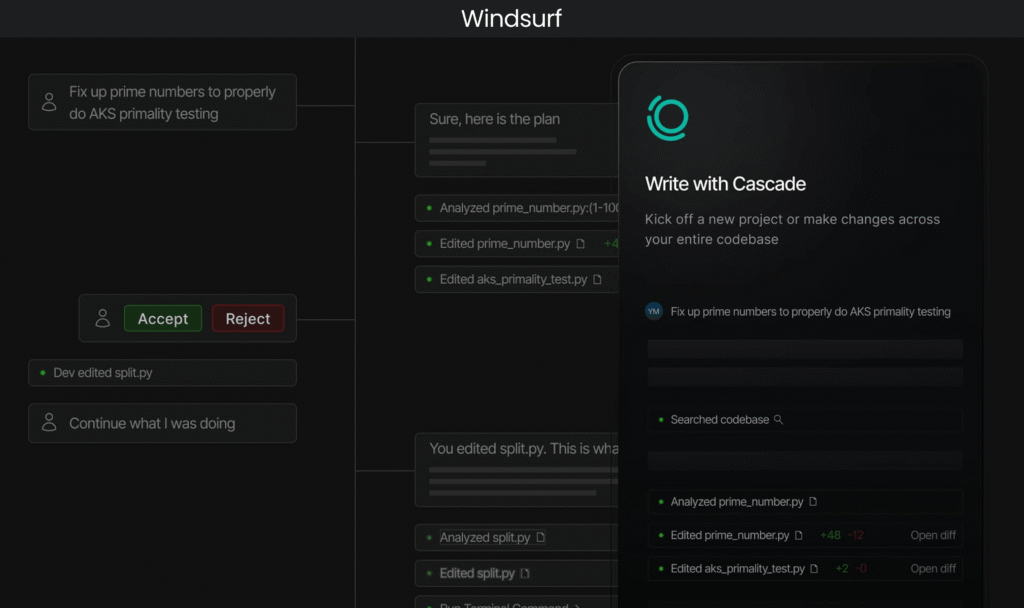Click user icon beside the Accept button
1024x608 pixels.
103,318
